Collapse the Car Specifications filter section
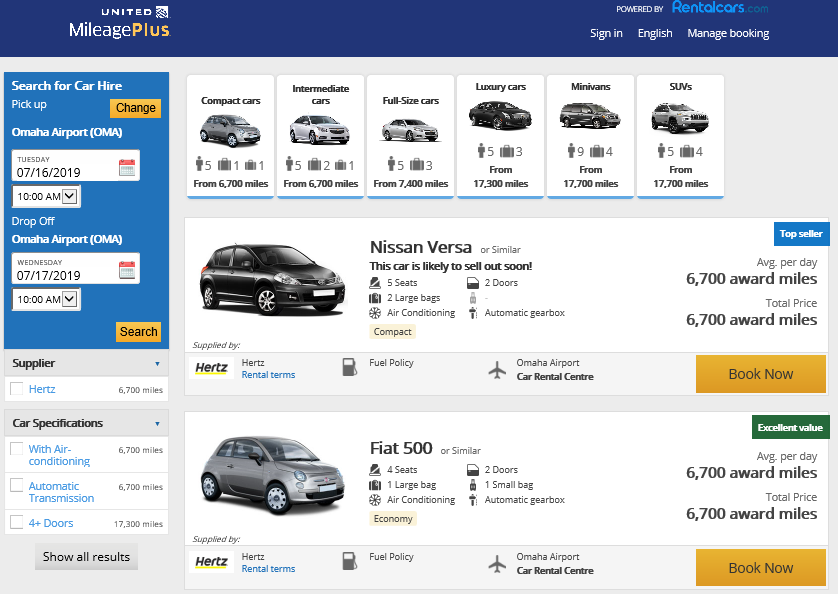 (x=87, y=423)
